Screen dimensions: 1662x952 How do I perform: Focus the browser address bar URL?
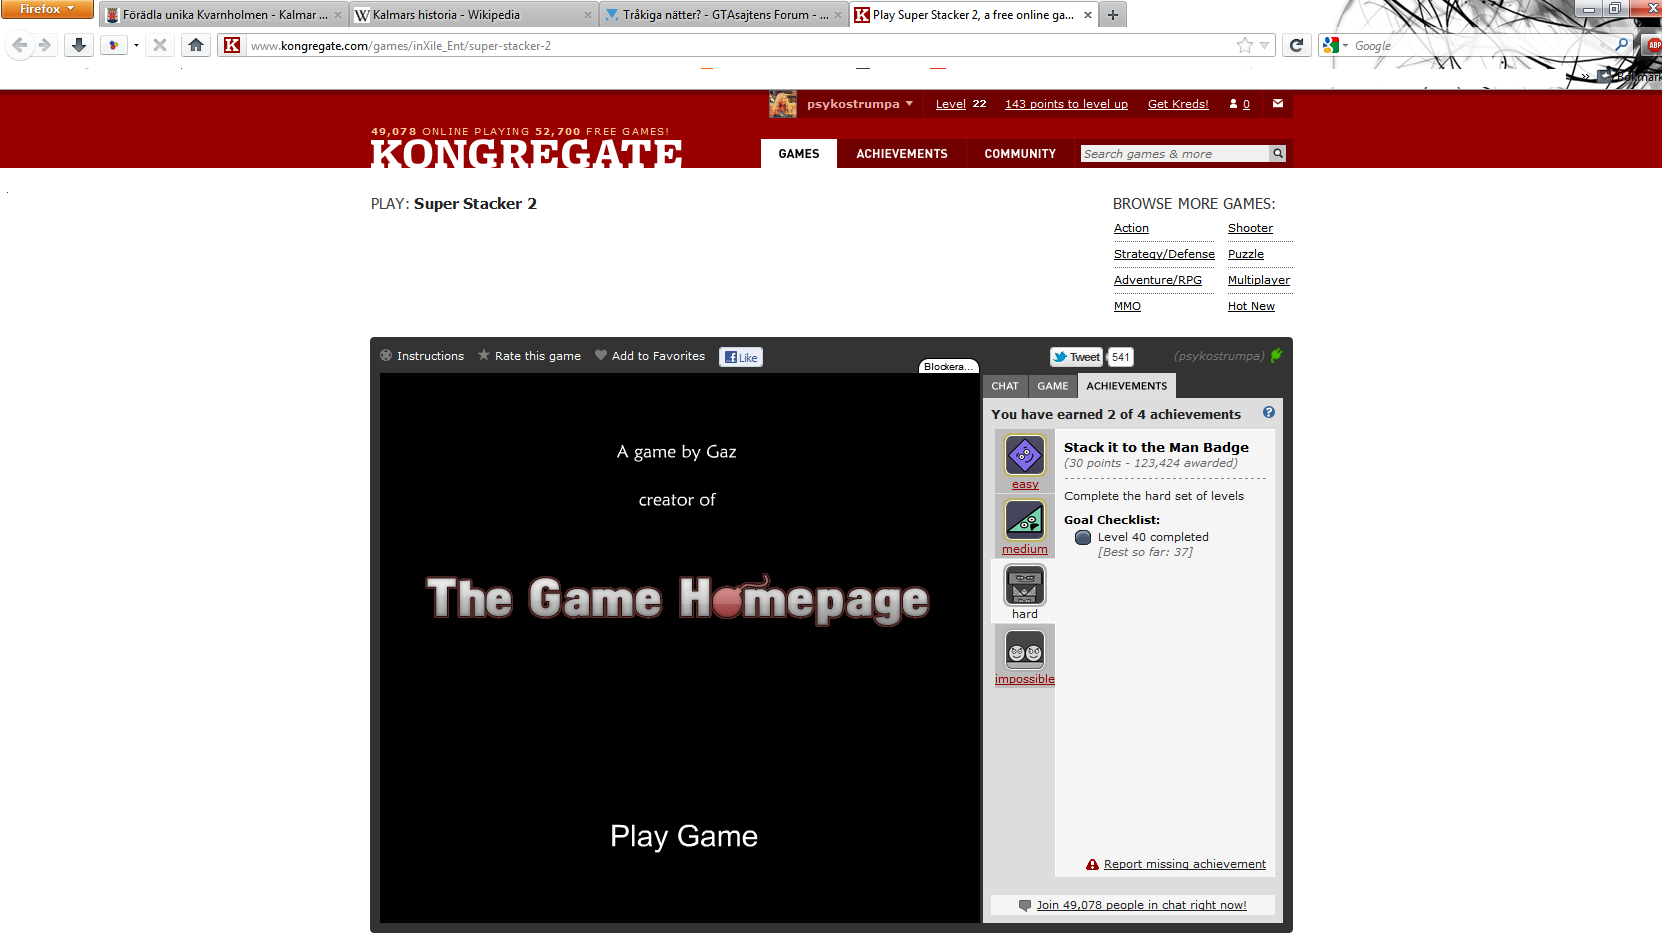740,45
